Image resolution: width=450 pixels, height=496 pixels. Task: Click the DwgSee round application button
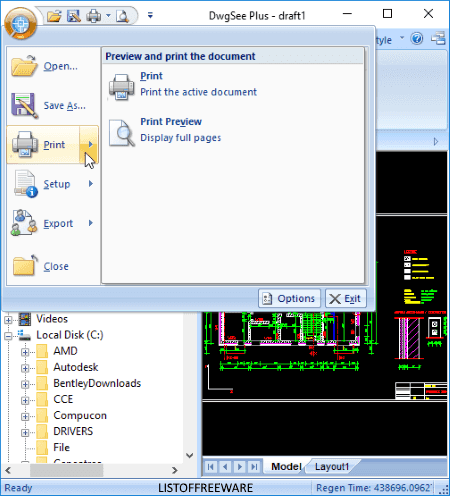click(x=20, y=24)
